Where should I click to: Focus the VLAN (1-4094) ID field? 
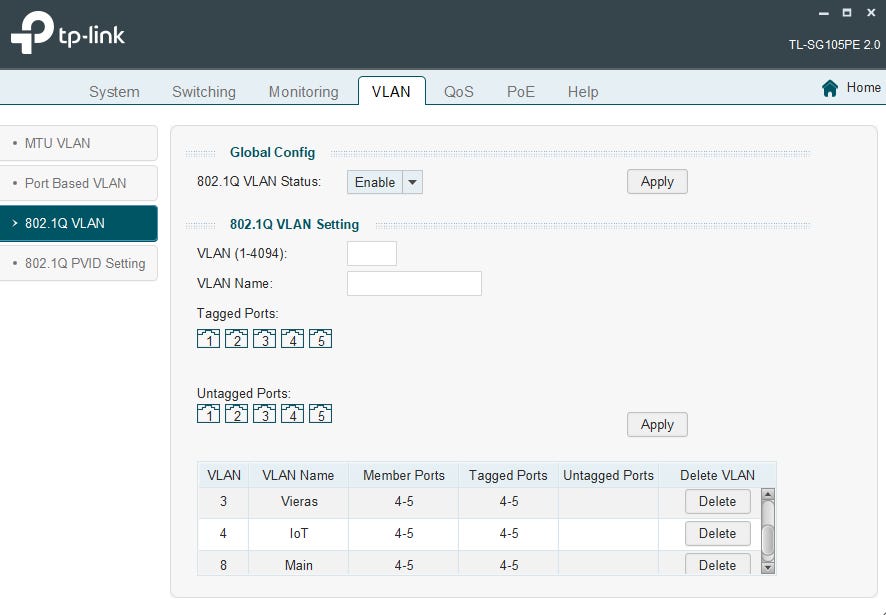coord(372,253)
